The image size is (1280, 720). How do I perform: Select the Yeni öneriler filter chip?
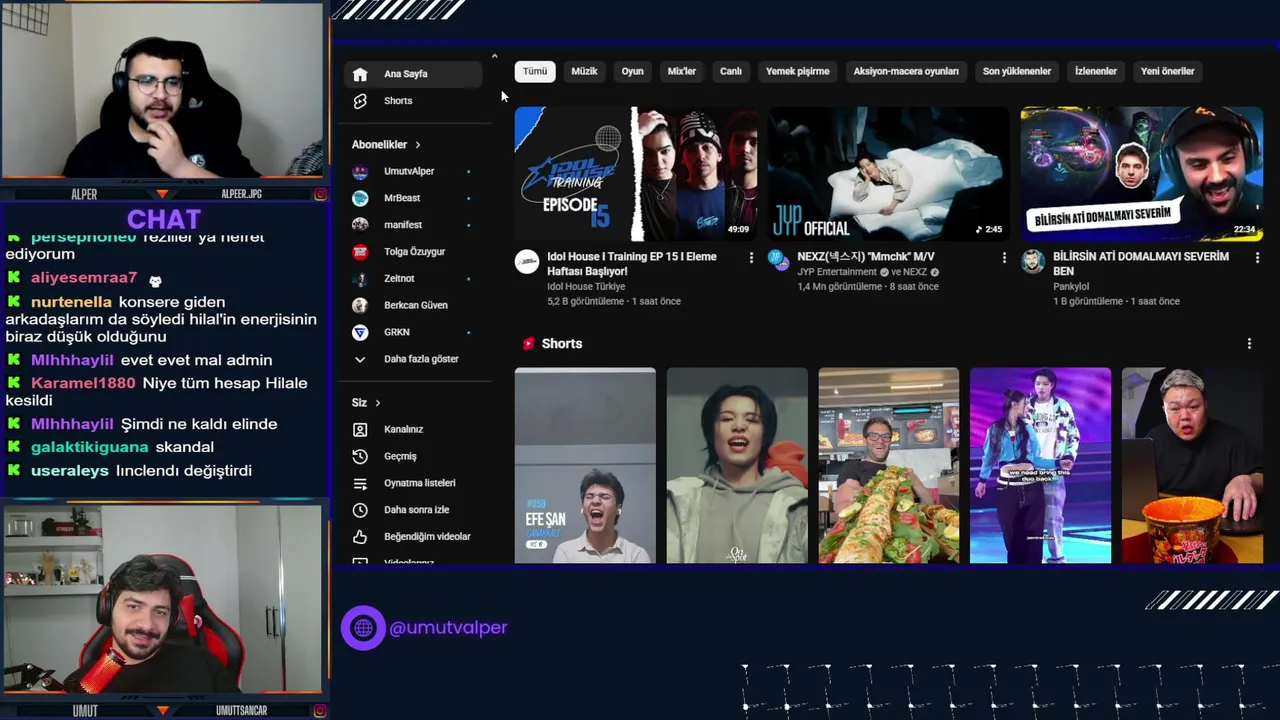tap(1168, 71)
